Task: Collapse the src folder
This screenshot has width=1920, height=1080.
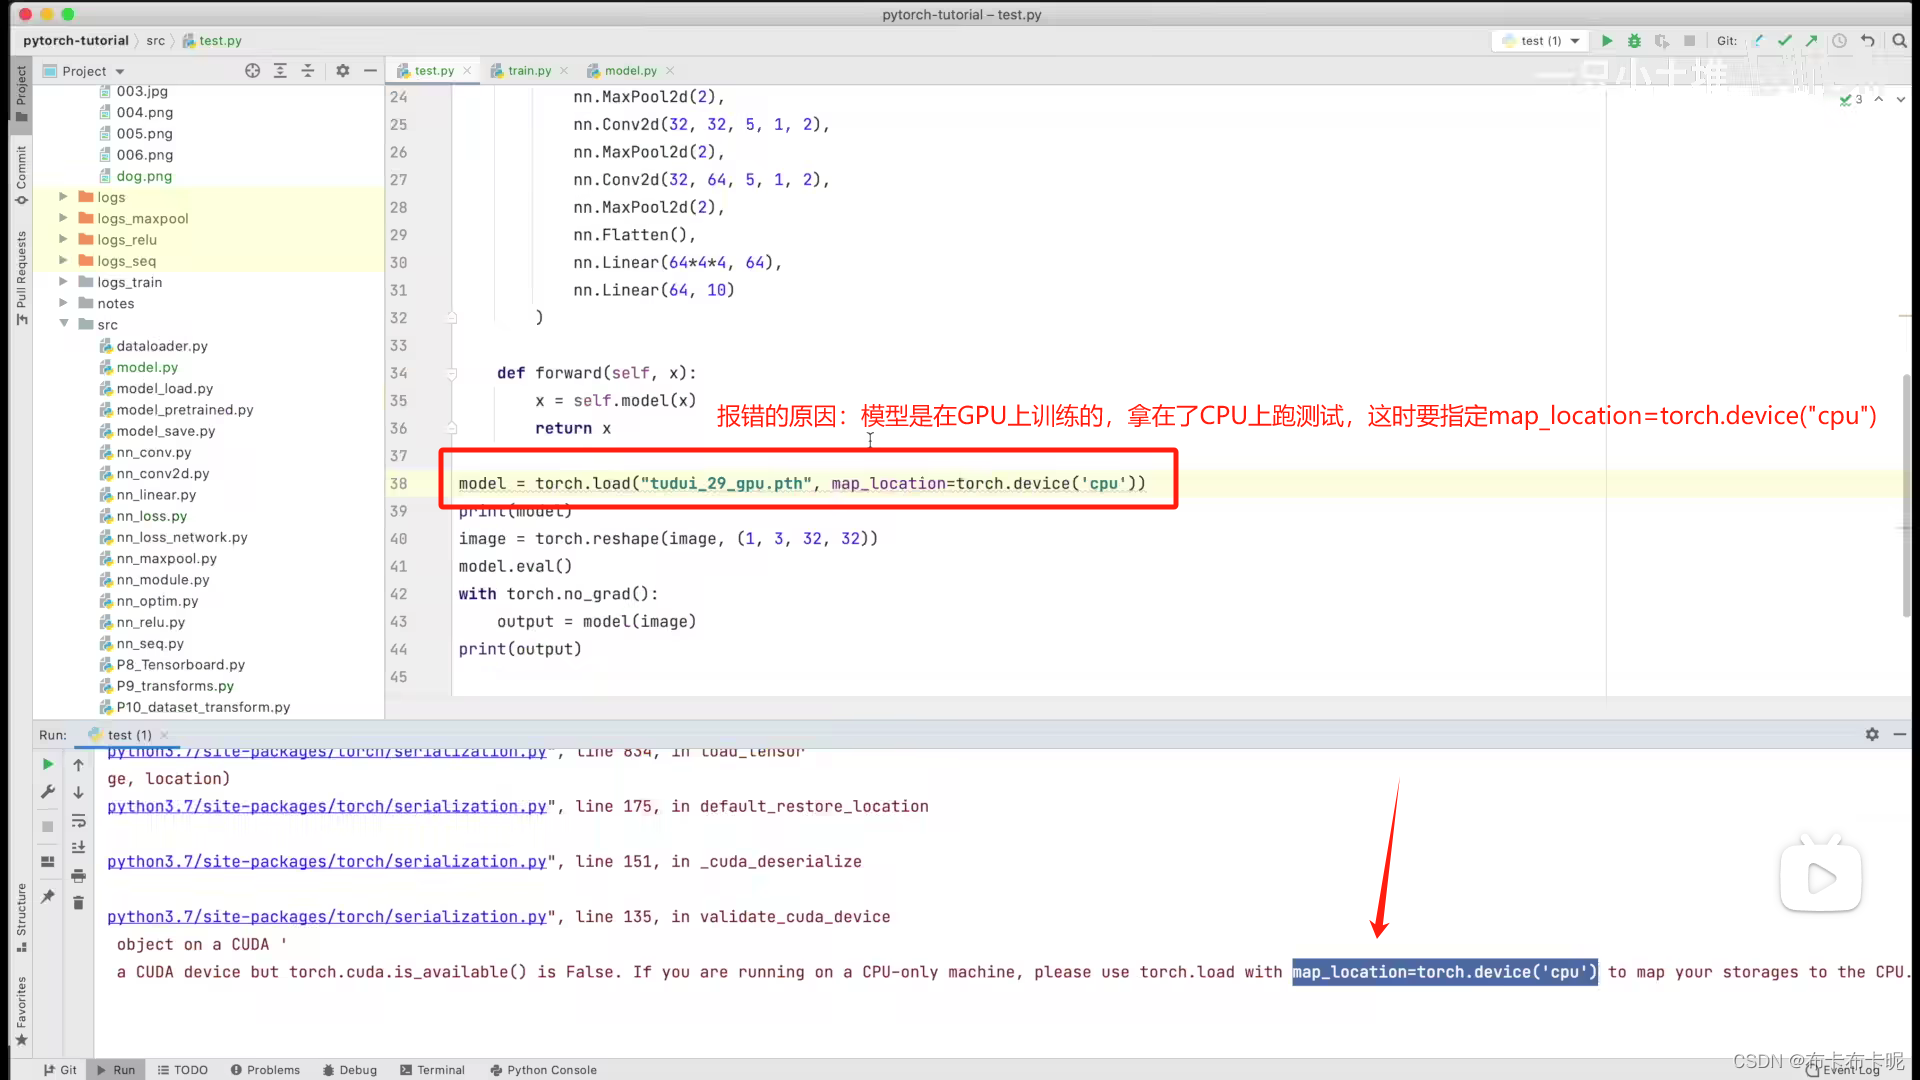Action: pos(63,324)
